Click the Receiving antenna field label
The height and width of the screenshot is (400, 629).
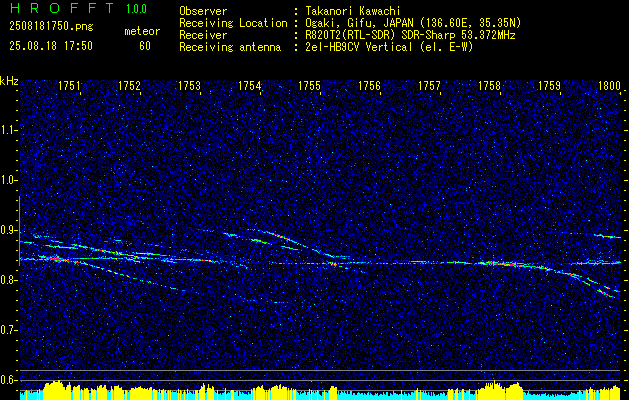pyautogui.click(x=230, y=47)
